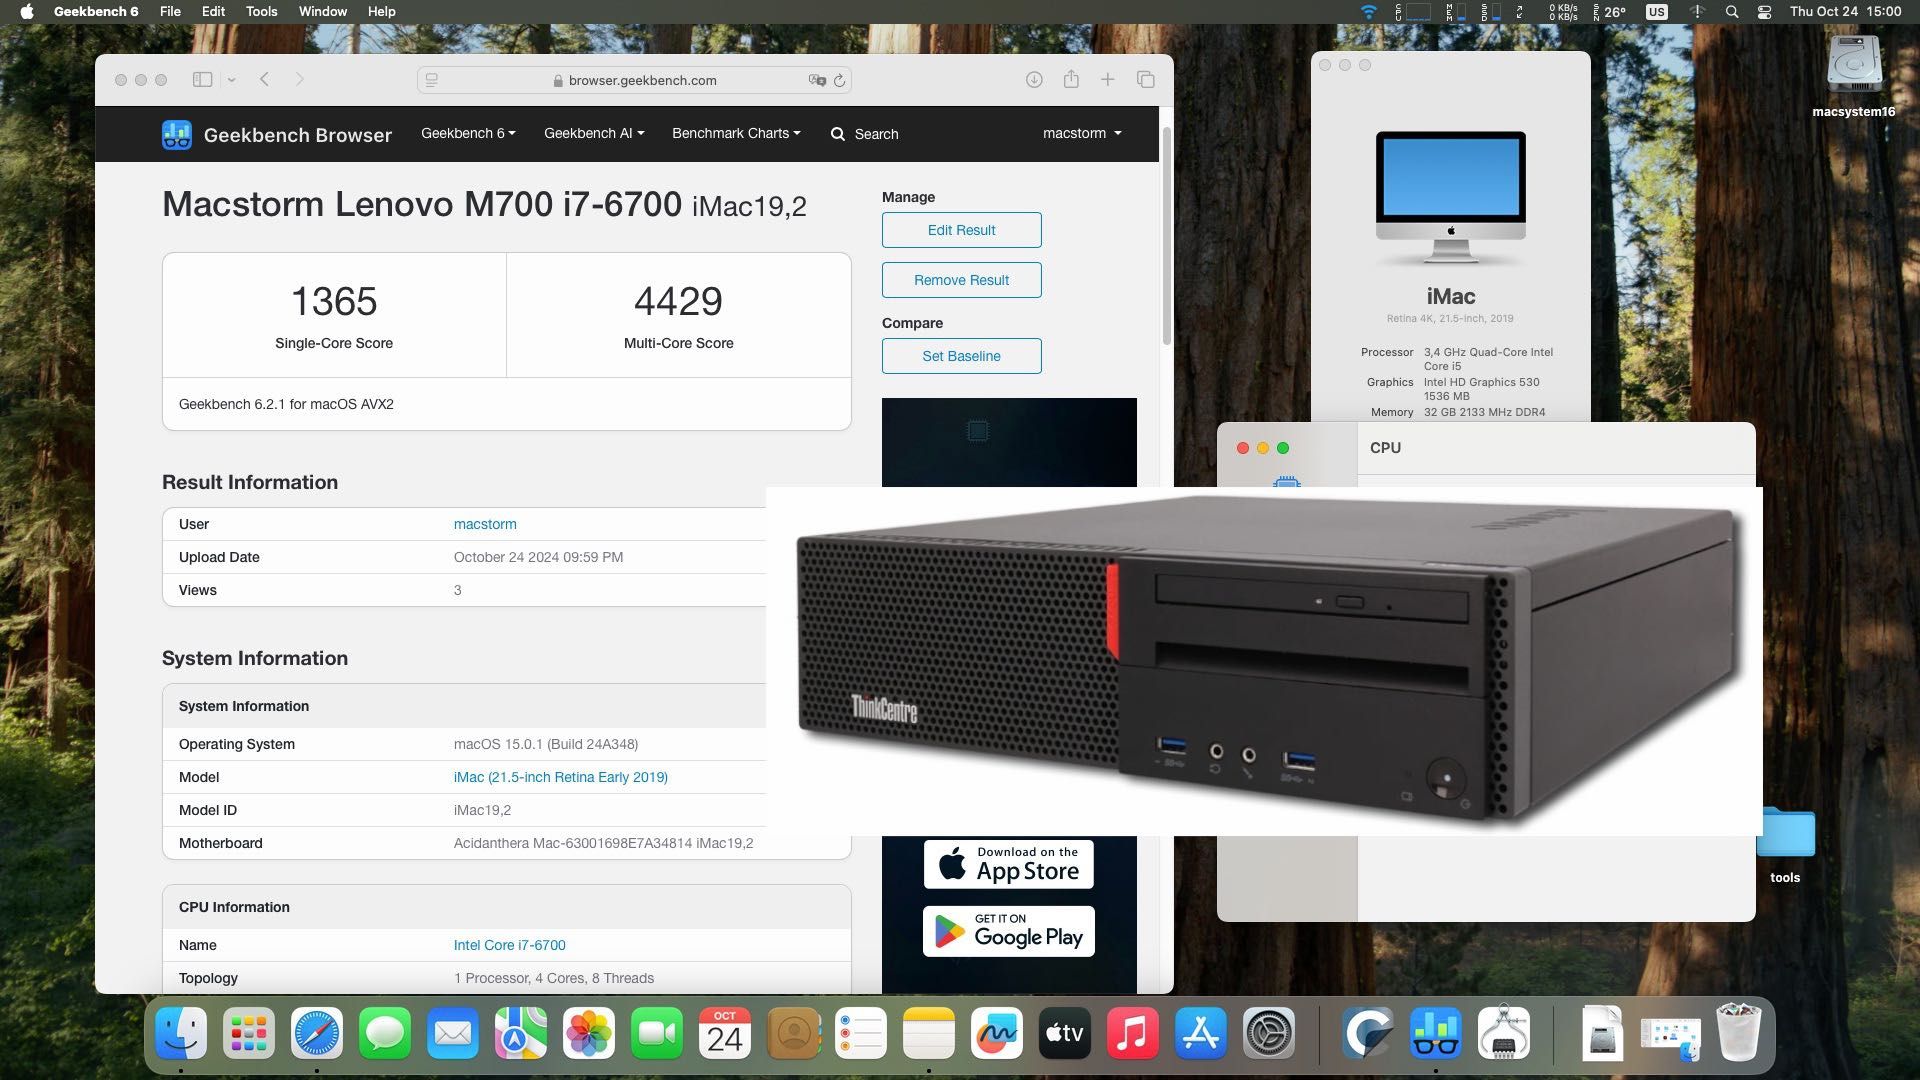
Task: Click the CPU title in rear window
Action: 1385,448
